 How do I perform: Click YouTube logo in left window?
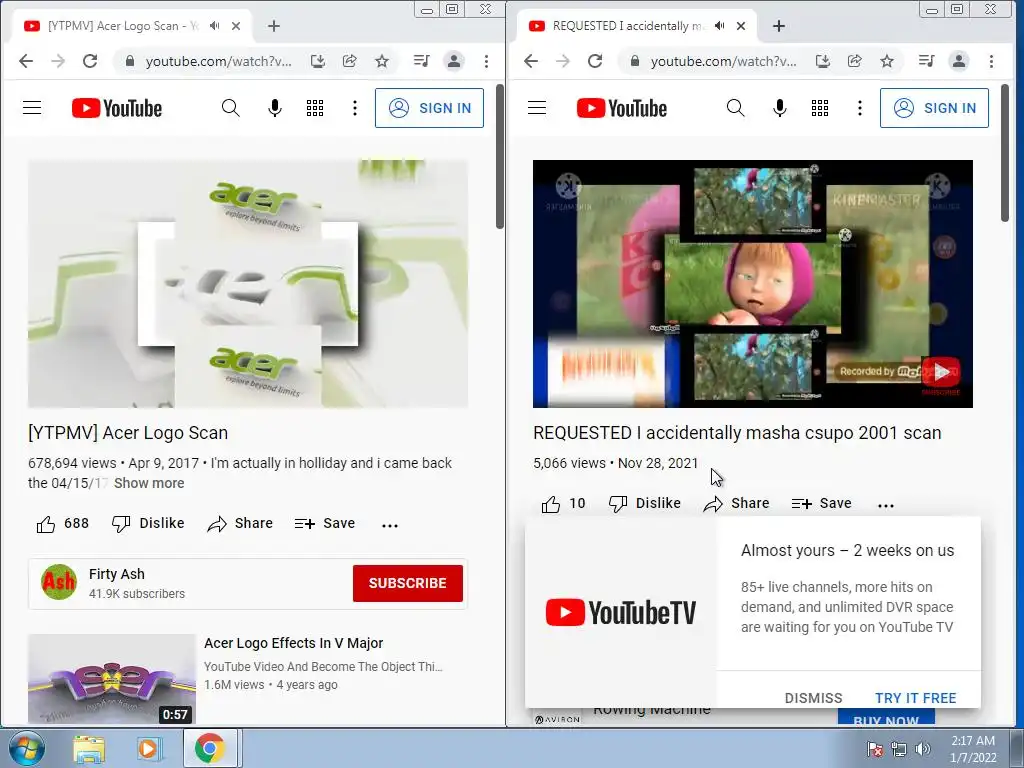[x=117, y=108]
